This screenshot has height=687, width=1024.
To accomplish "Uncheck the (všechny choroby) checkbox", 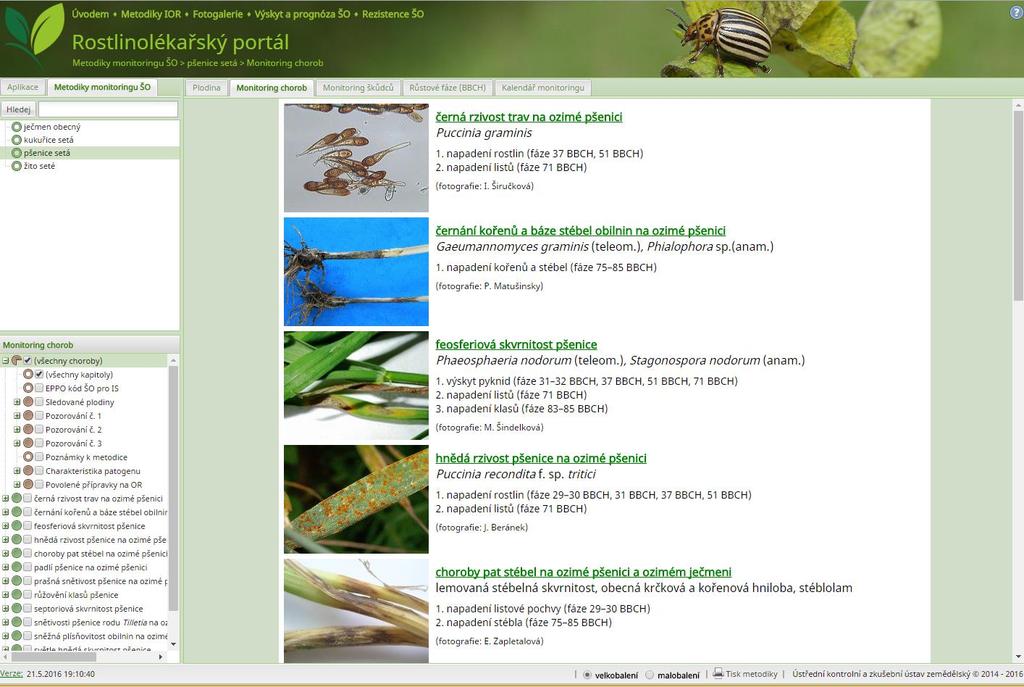I will coord(27,360).
